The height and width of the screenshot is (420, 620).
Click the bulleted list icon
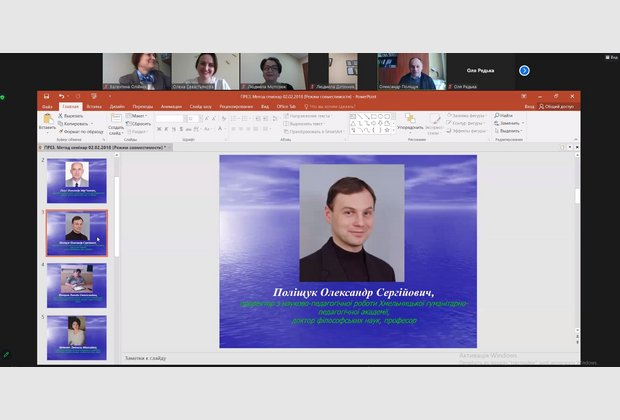pos(235,119)
